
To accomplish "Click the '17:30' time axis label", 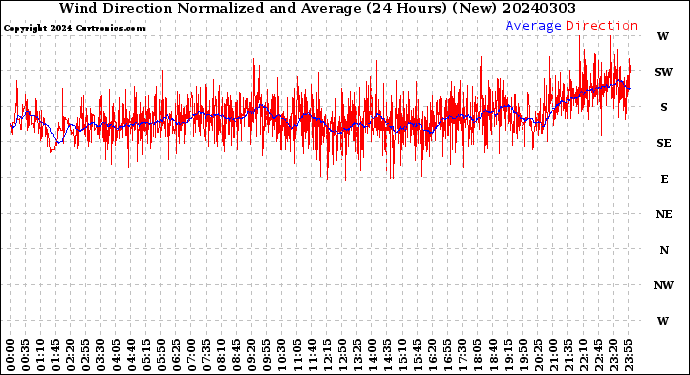I will coord(462,355).
